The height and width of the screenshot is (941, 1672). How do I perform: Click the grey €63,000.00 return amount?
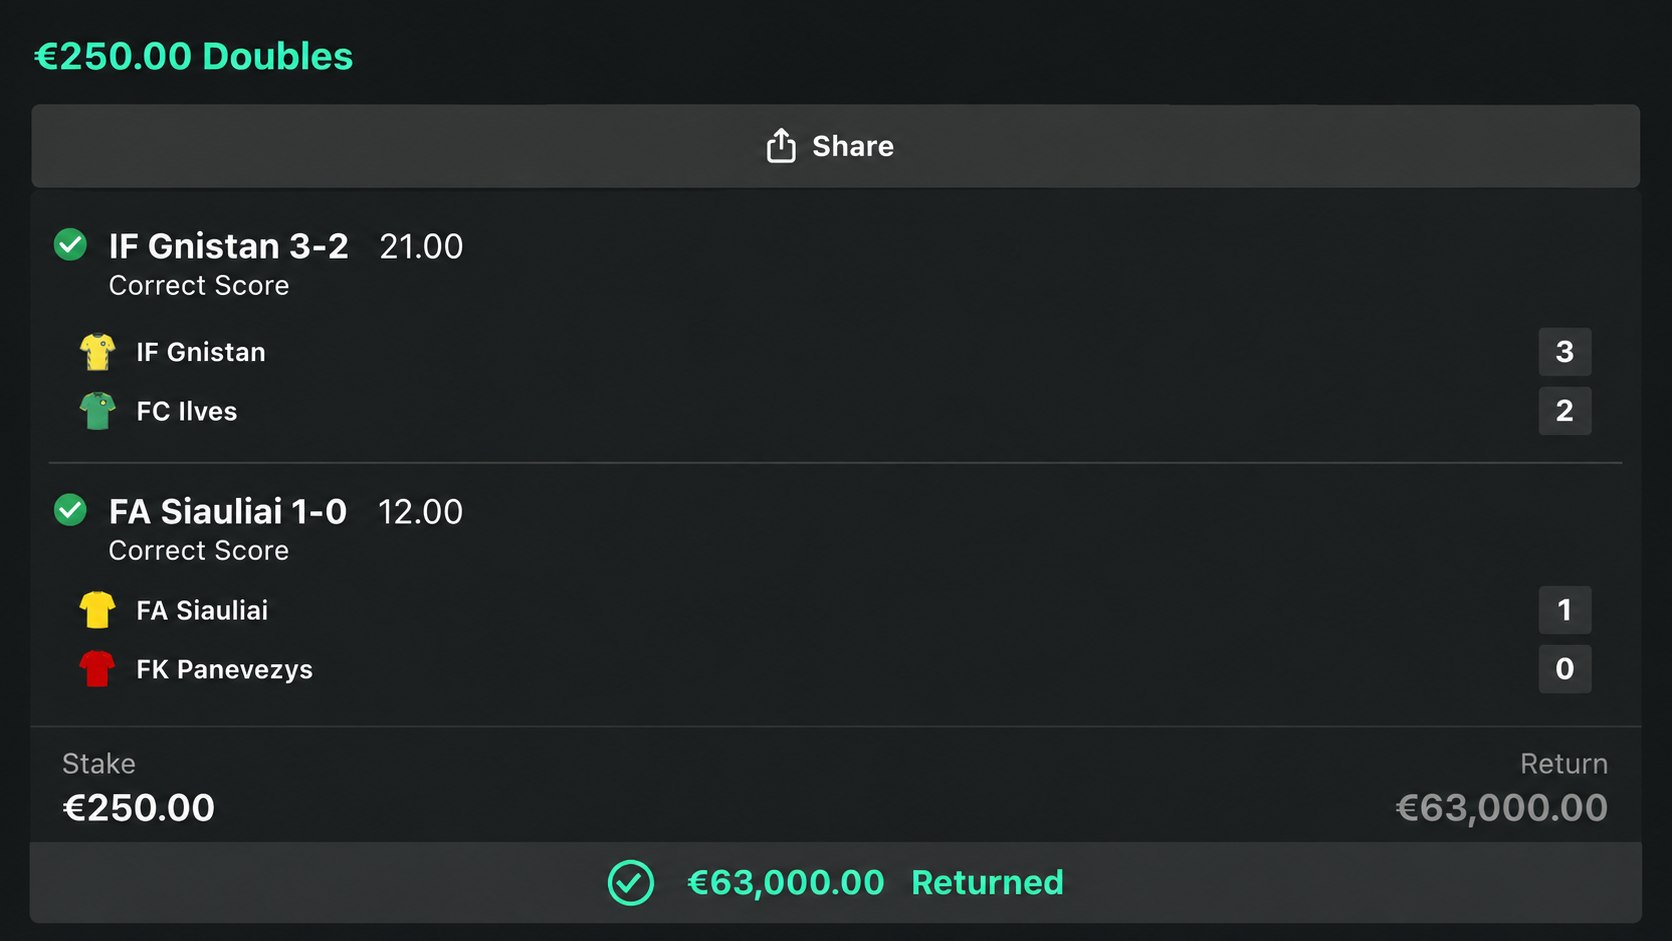(x=1502, y=808)
